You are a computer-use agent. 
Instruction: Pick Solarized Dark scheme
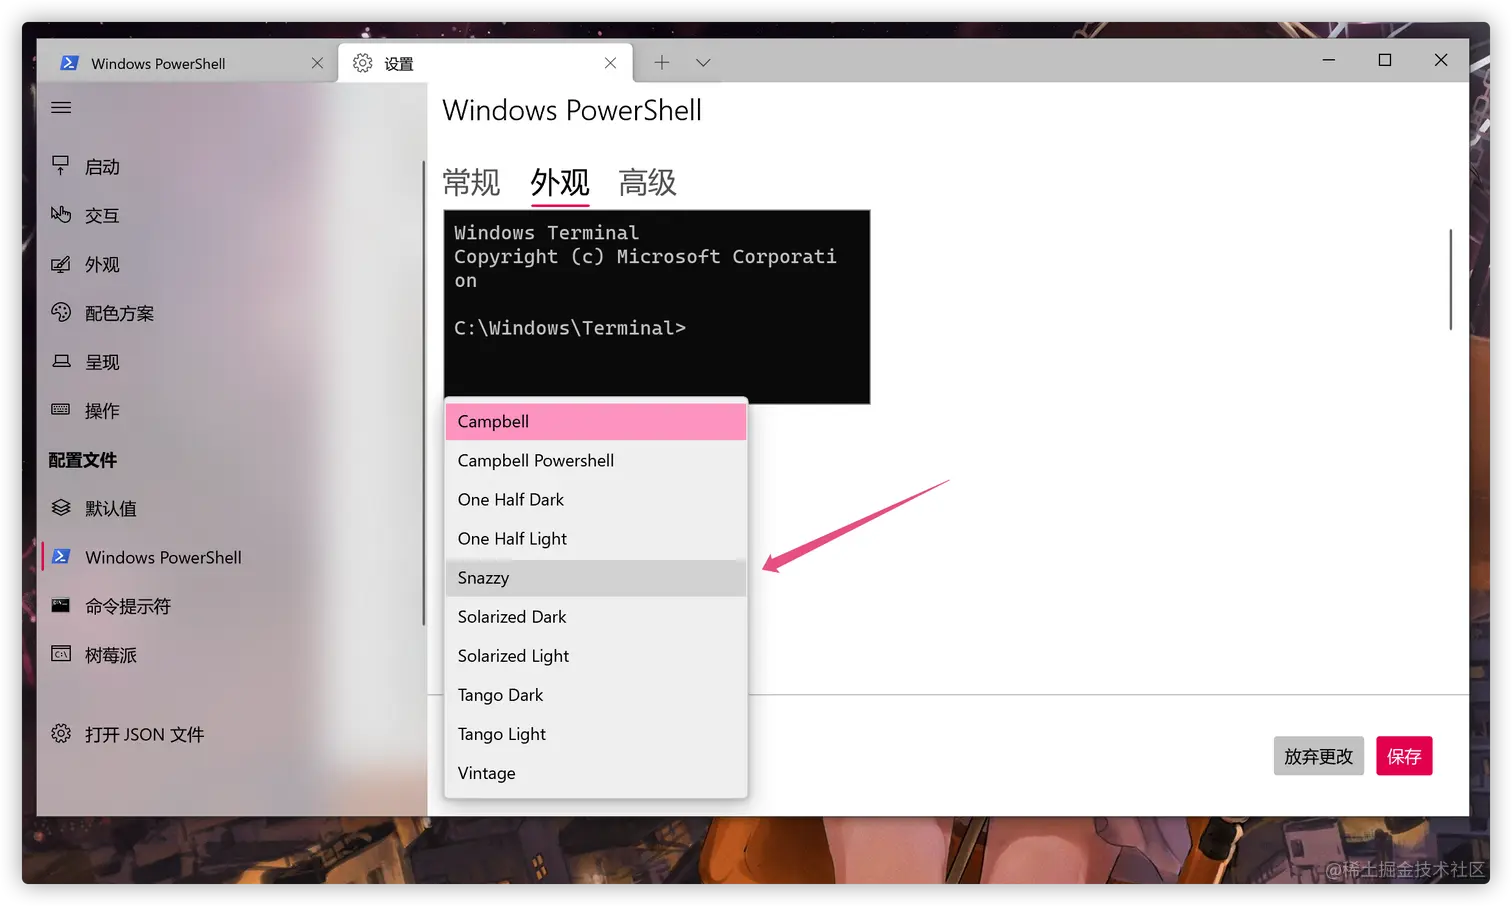596,616
